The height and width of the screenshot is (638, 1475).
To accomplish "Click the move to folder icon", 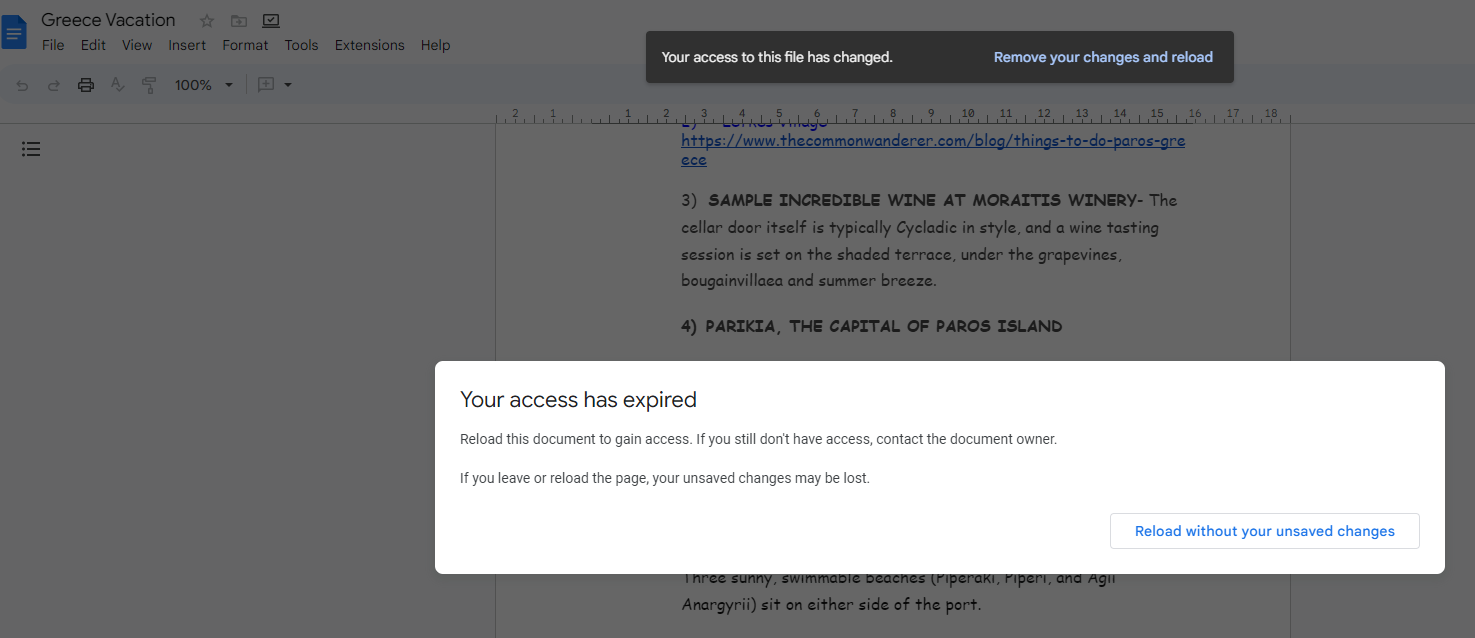I will tap(238, 21).
